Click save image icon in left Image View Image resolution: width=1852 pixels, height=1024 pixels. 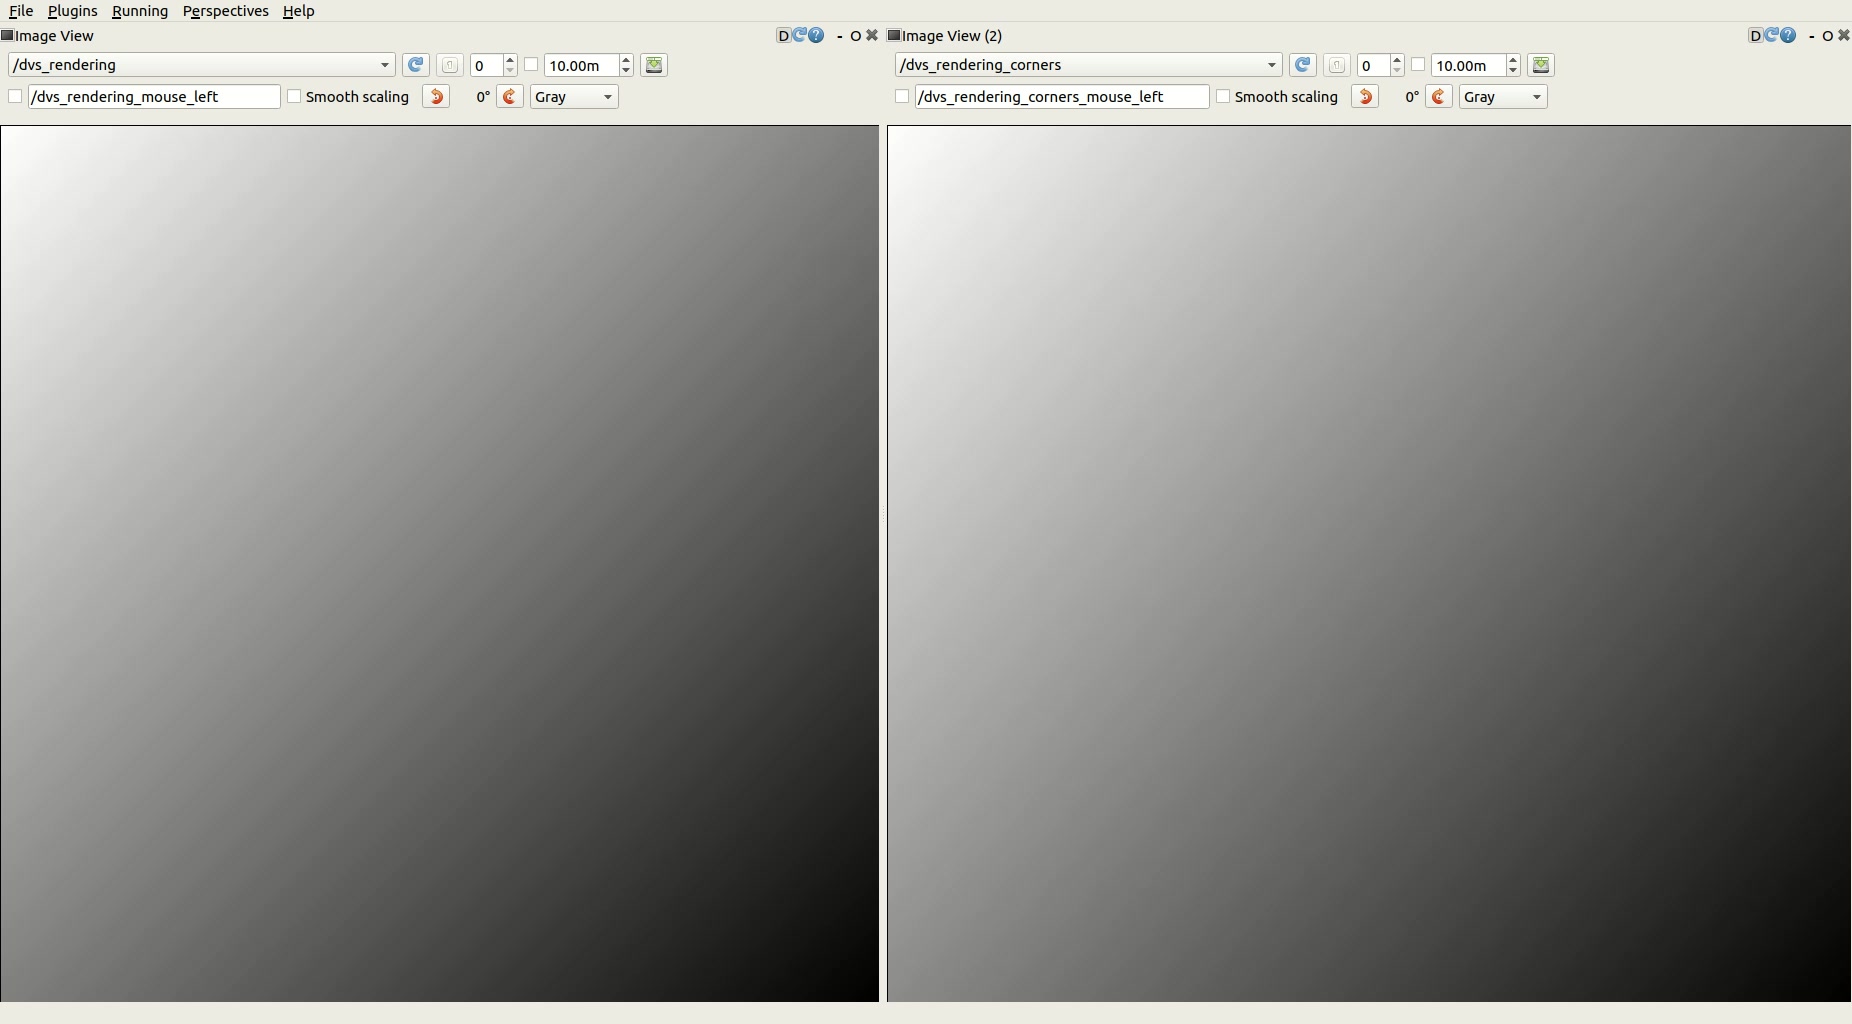[x=654, y=65]
